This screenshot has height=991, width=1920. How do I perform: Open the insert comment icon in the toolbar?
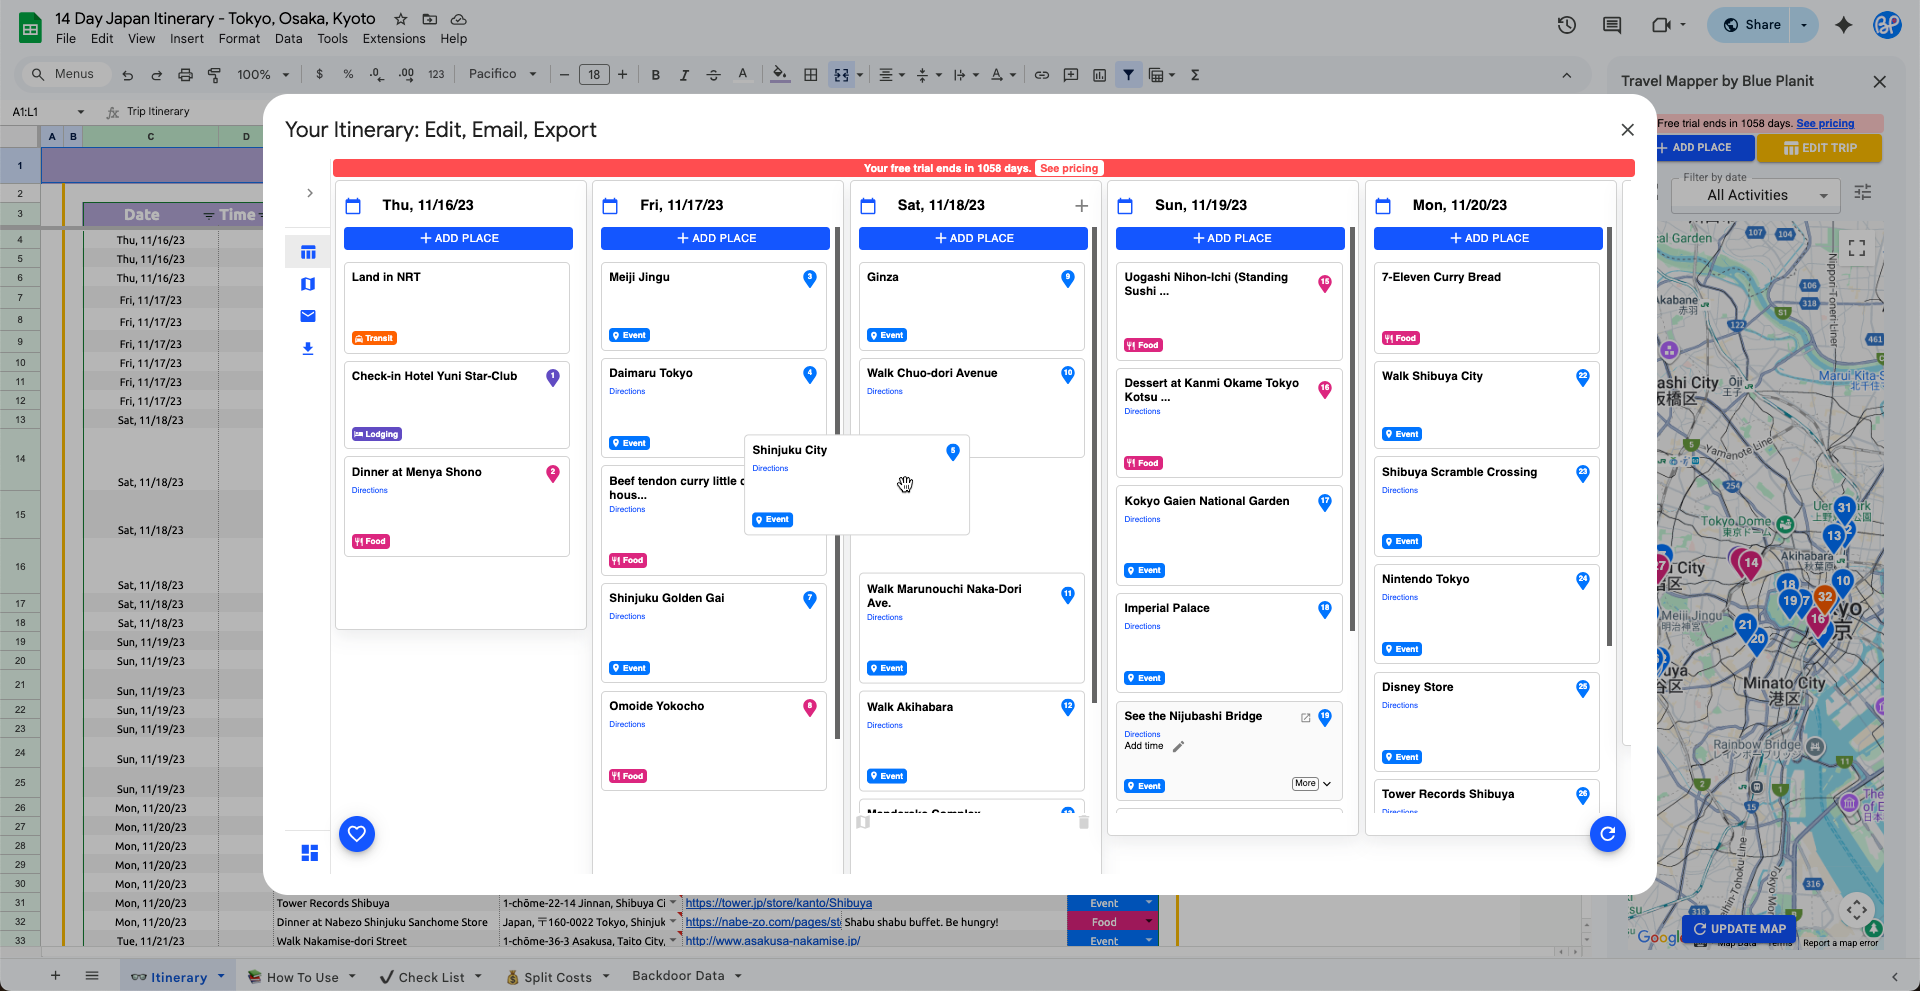(x=1071, y=74)
